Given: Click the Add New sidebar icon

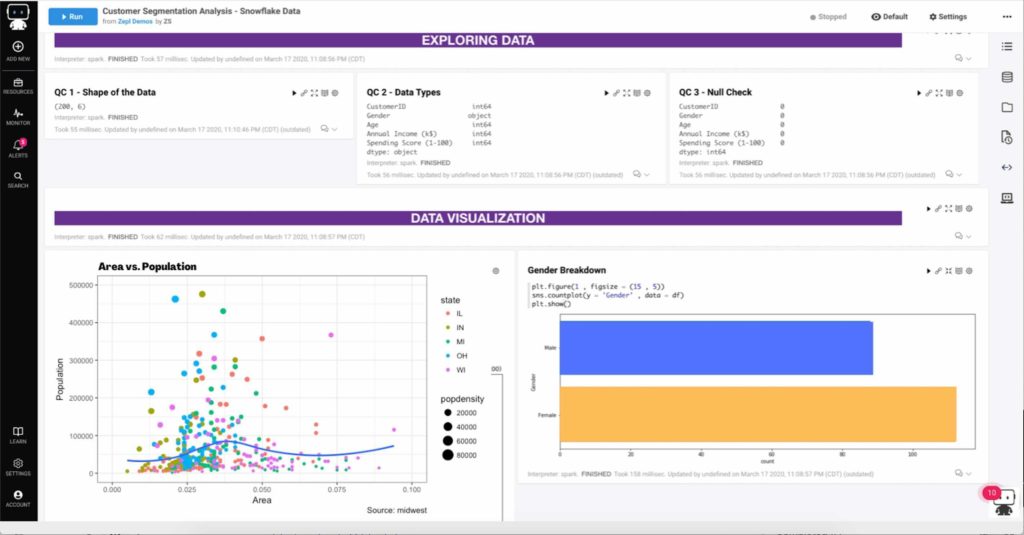Looking at the screenshot, I should tap(18, 50).
